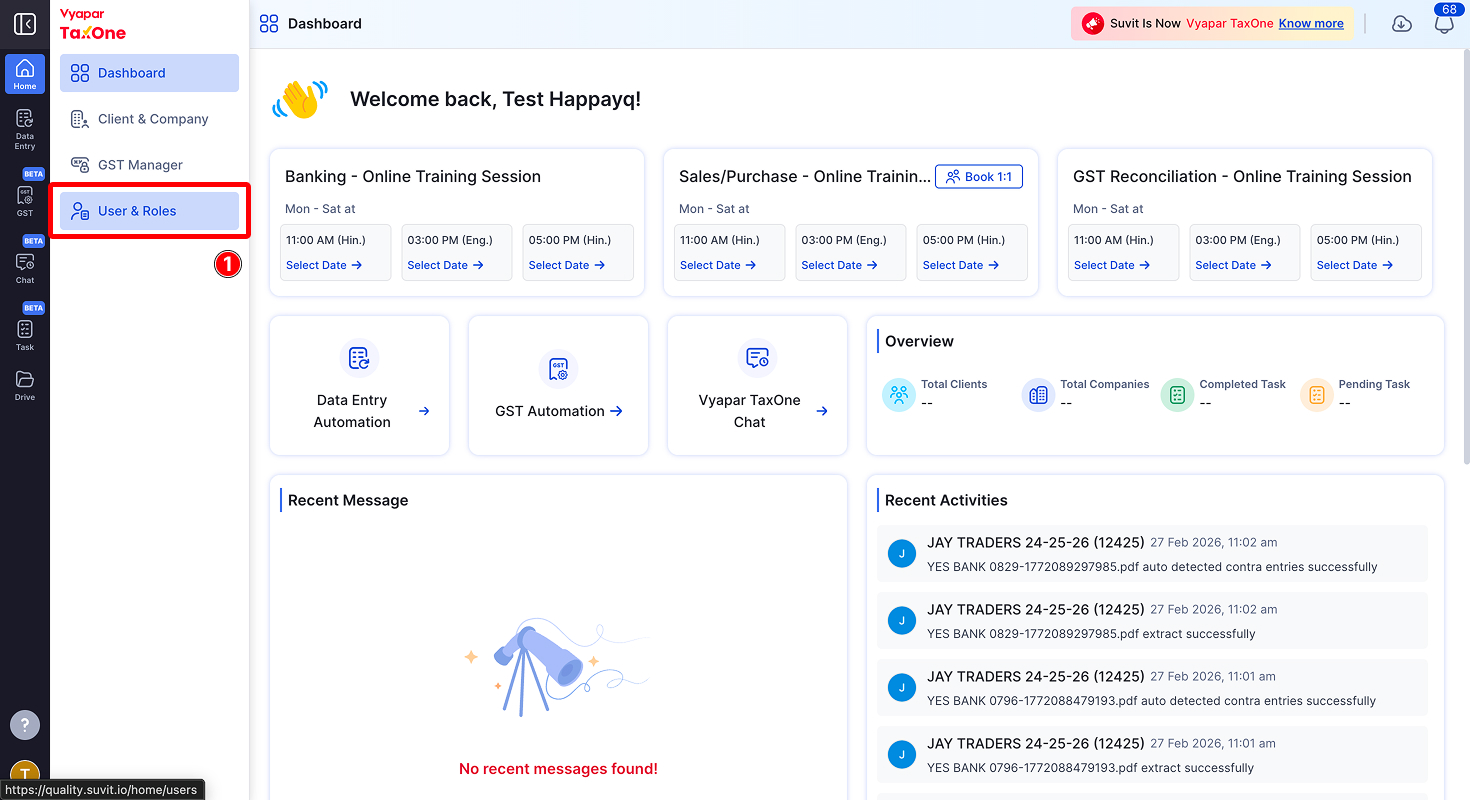Viewport: 1470px width, 800px height.
Task: Open Data Entry in the left rail
Action: point(25,129)
